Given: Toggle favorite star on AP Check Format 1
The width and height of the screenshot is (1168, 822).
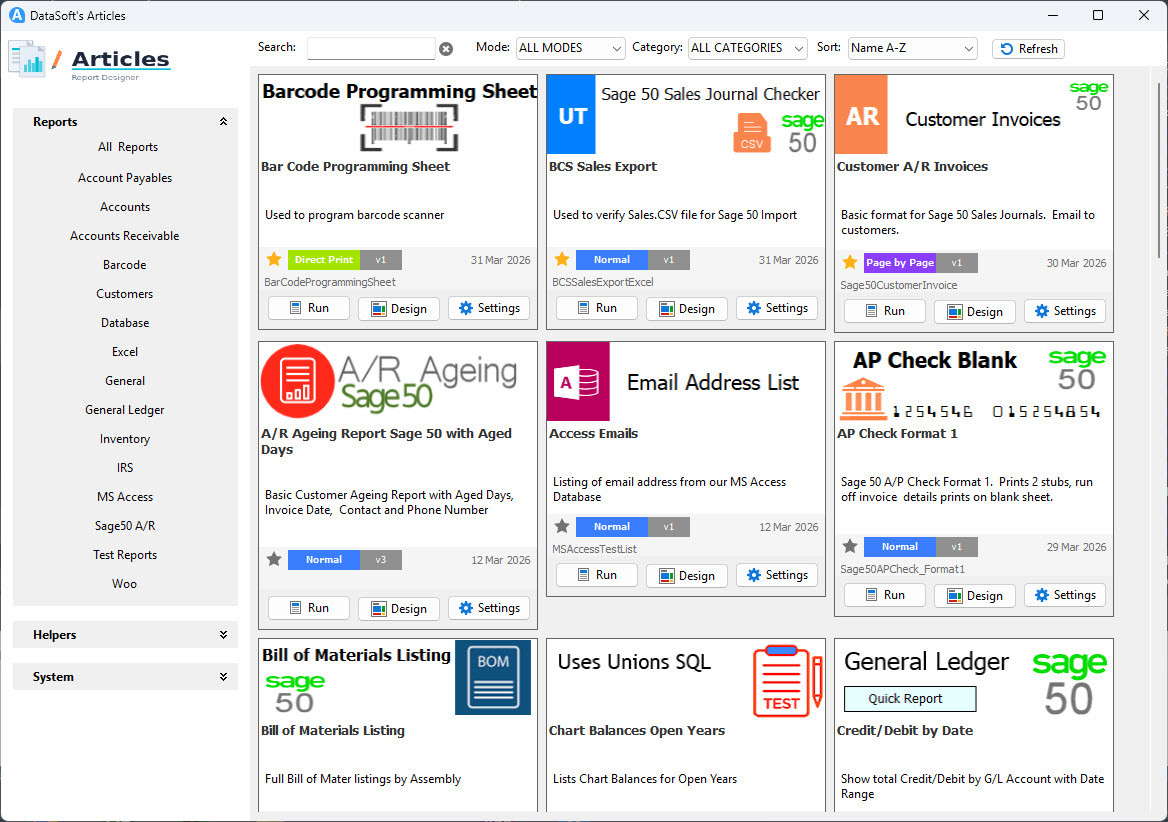Looking at the screenshot, I should tap(850, 547).
